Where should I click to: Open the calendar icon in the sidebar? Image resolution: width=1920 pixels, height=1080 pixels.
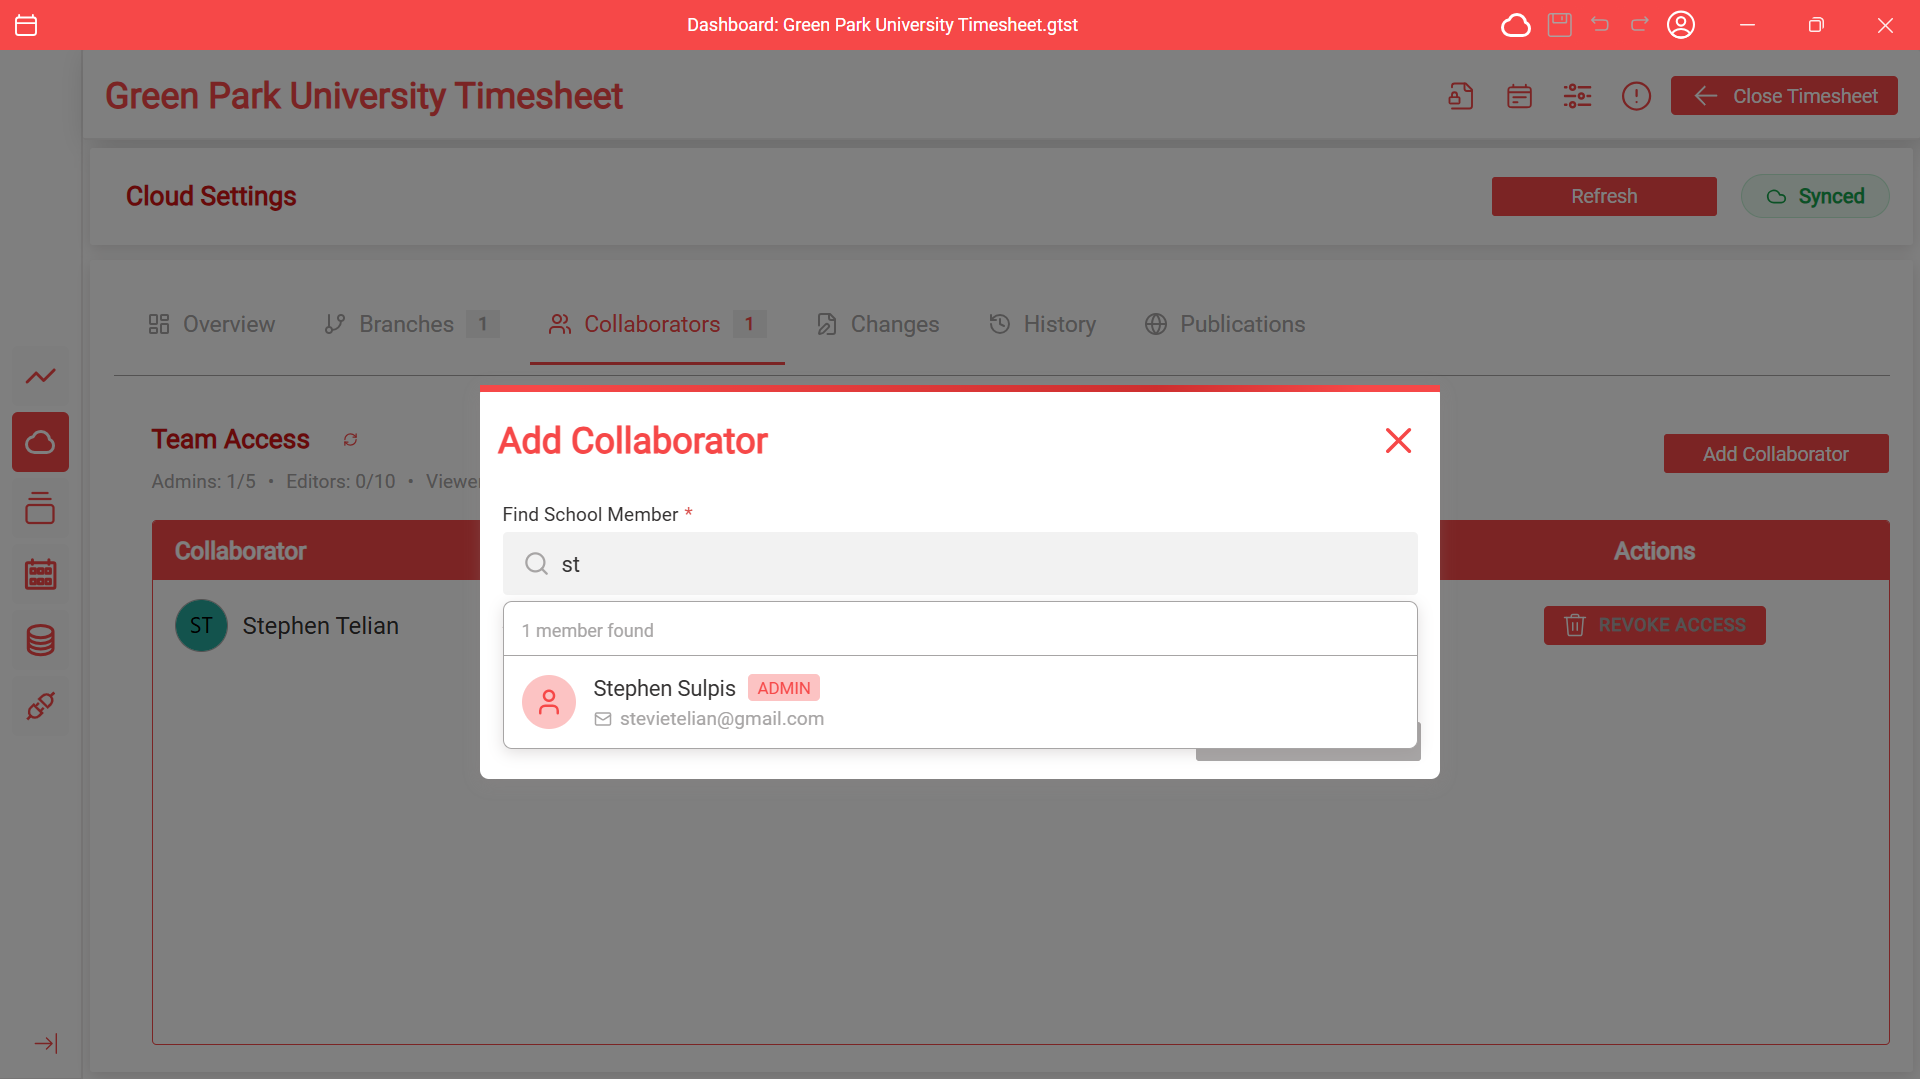[x=40, y=574]
